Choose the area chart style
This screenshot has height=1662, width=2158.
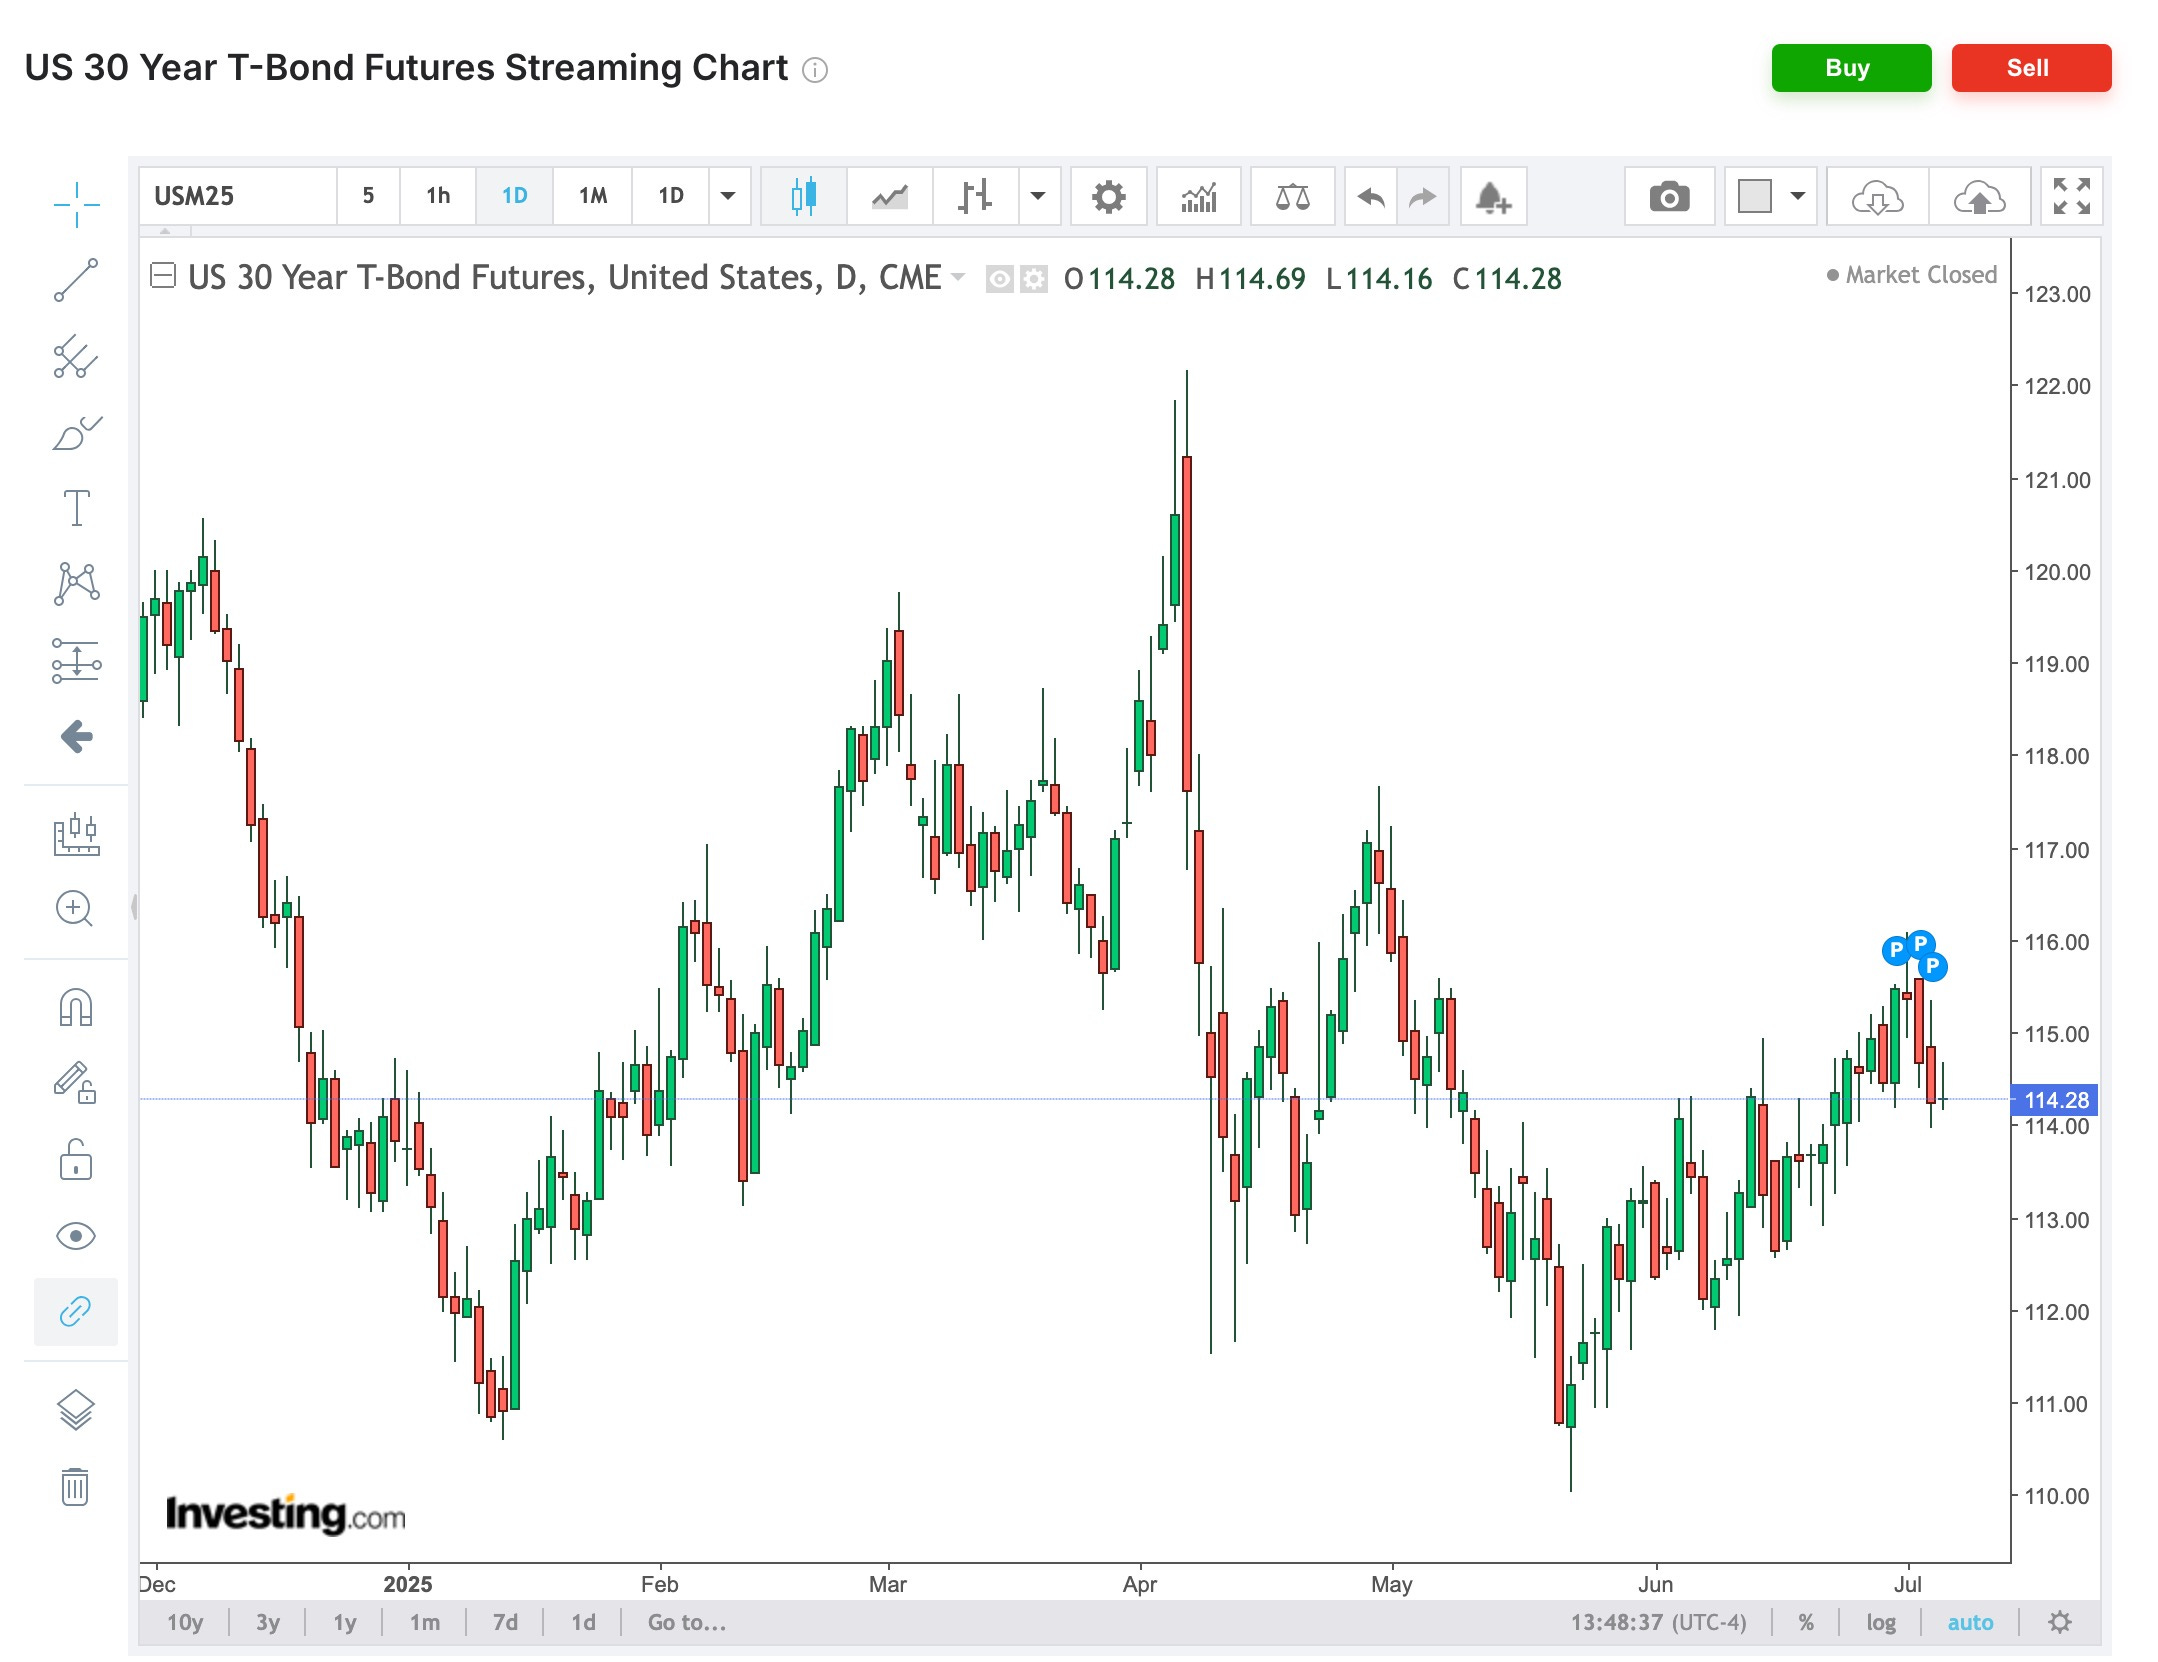(x=890, y=196)
